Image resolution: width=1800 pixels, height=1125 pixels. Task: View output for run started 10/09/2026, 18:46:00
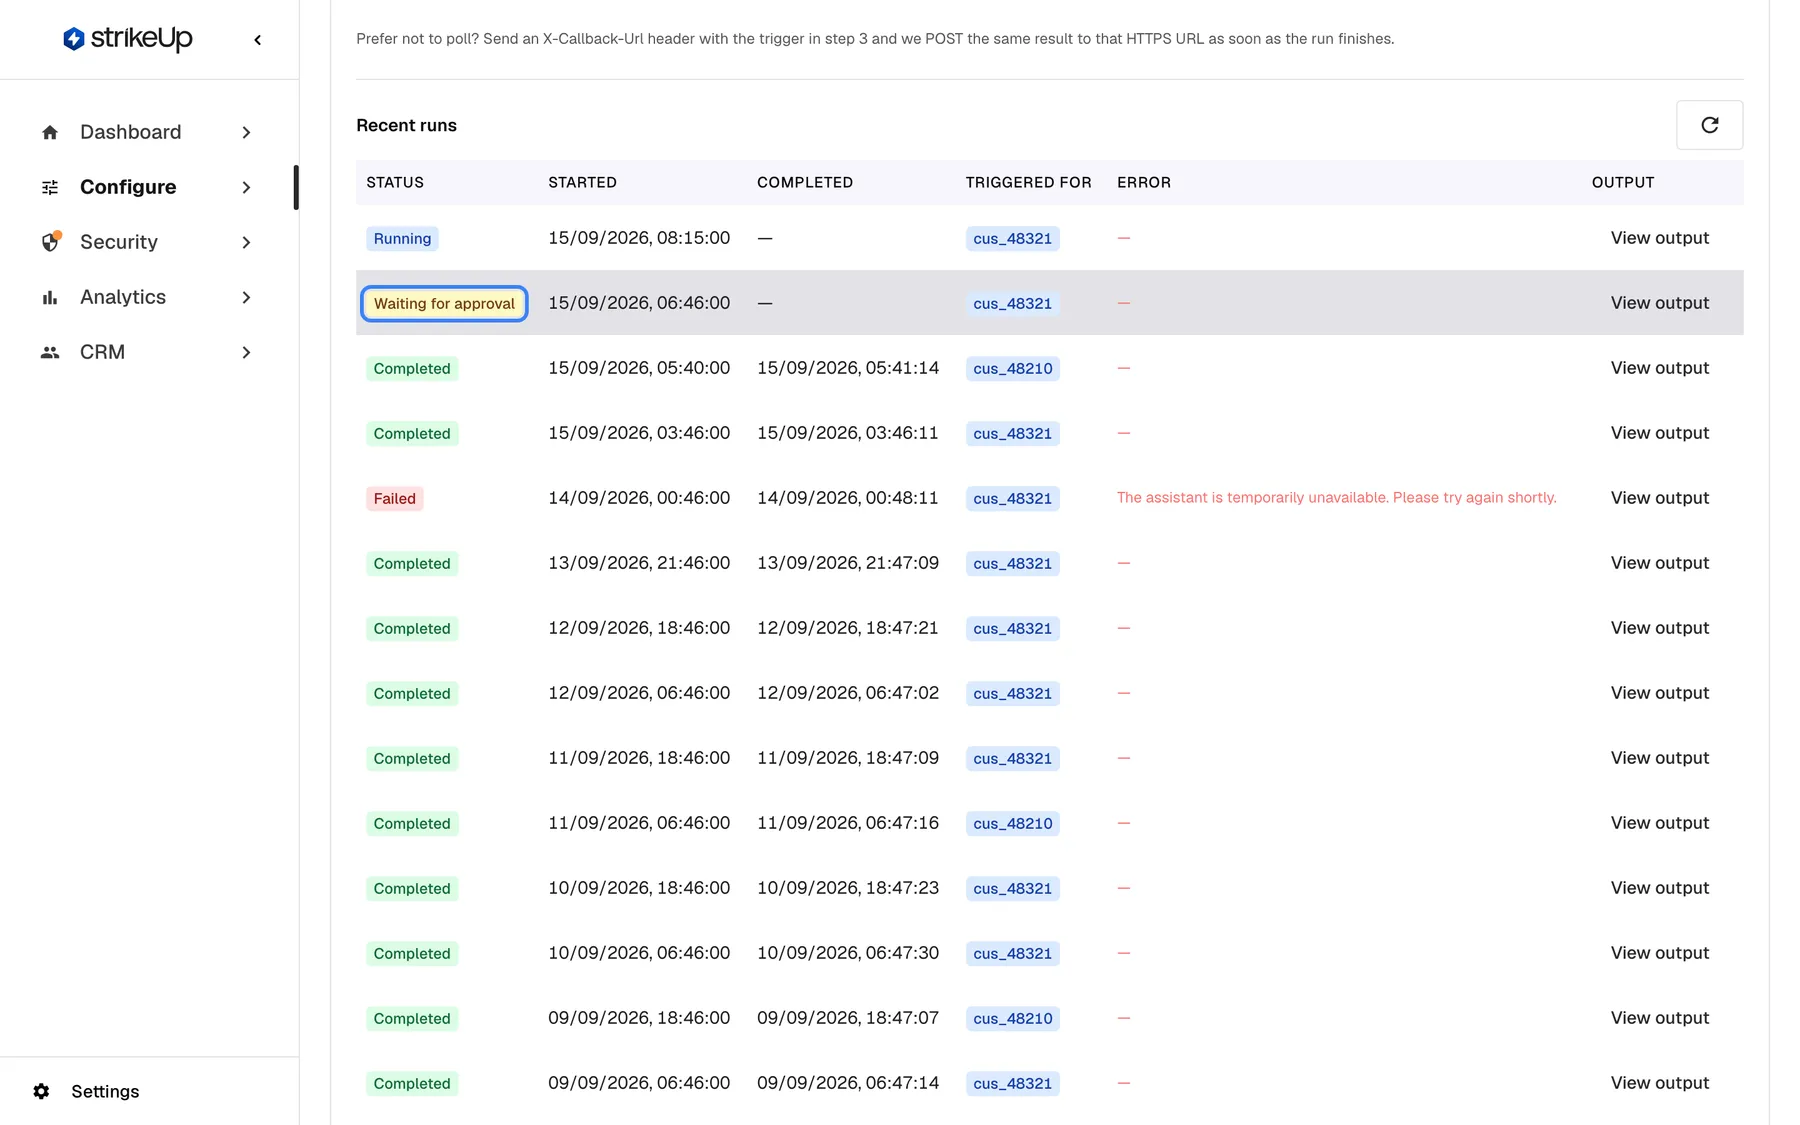click(1659, 888)
